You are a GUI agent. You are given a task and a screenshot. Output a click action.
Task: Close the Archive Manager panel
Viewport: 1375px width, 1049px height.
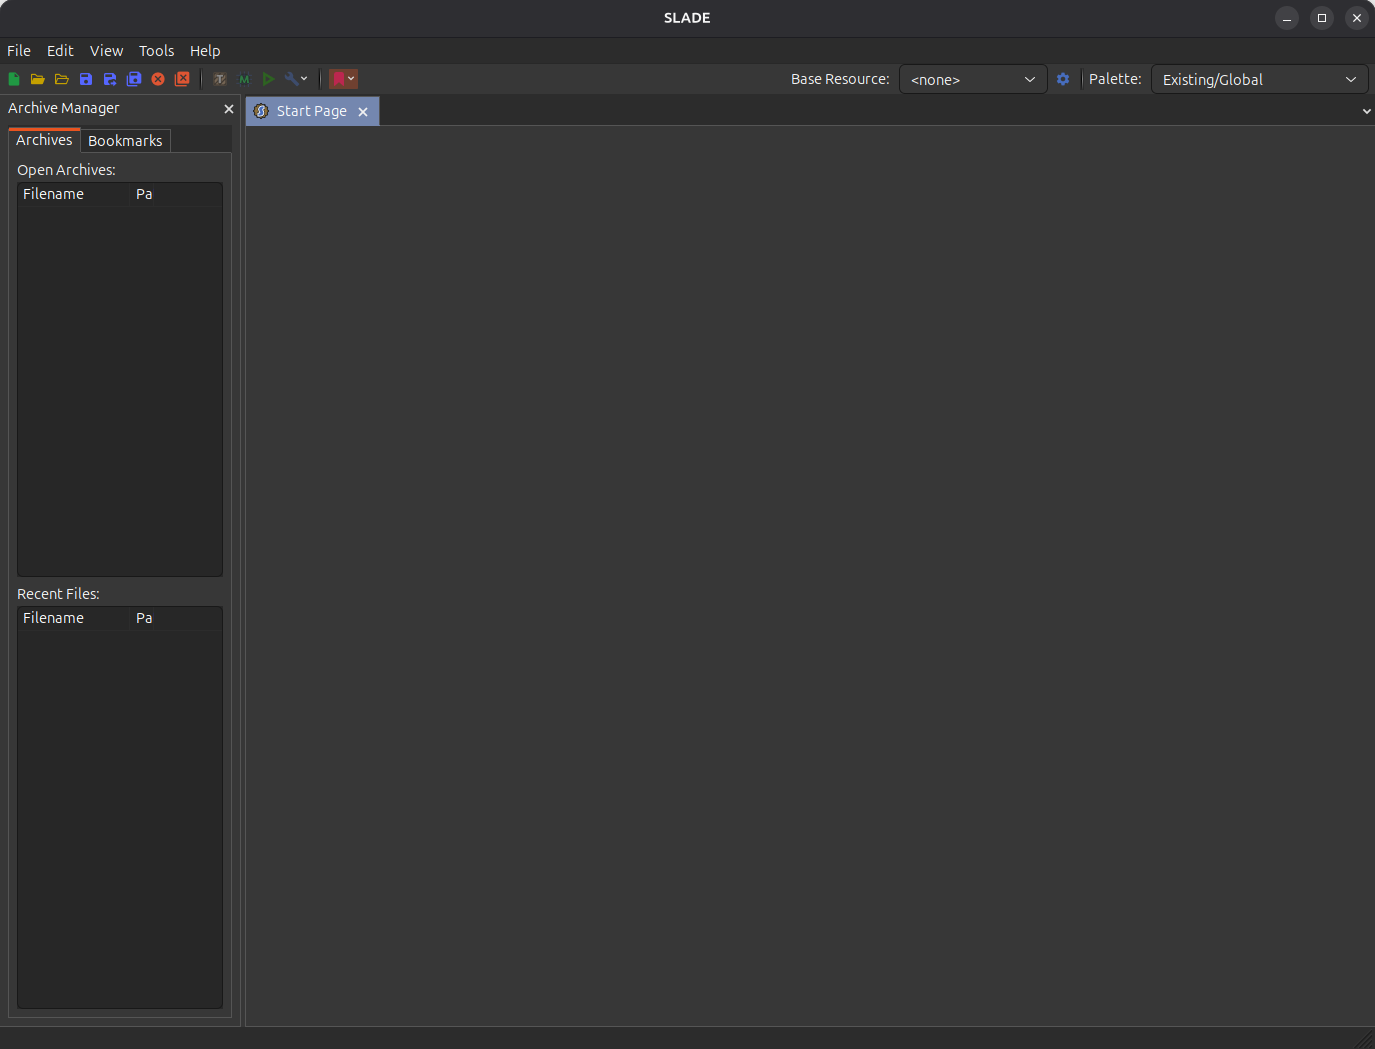229,109
